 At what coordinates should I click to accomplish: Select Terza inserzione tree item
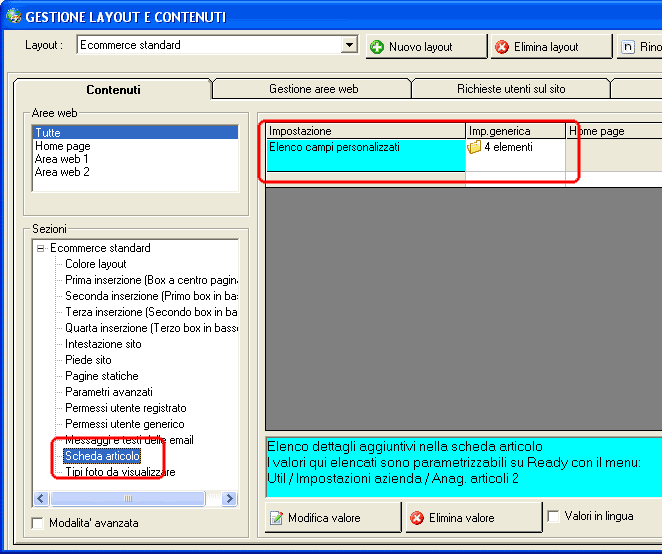(x=151, y=312)
